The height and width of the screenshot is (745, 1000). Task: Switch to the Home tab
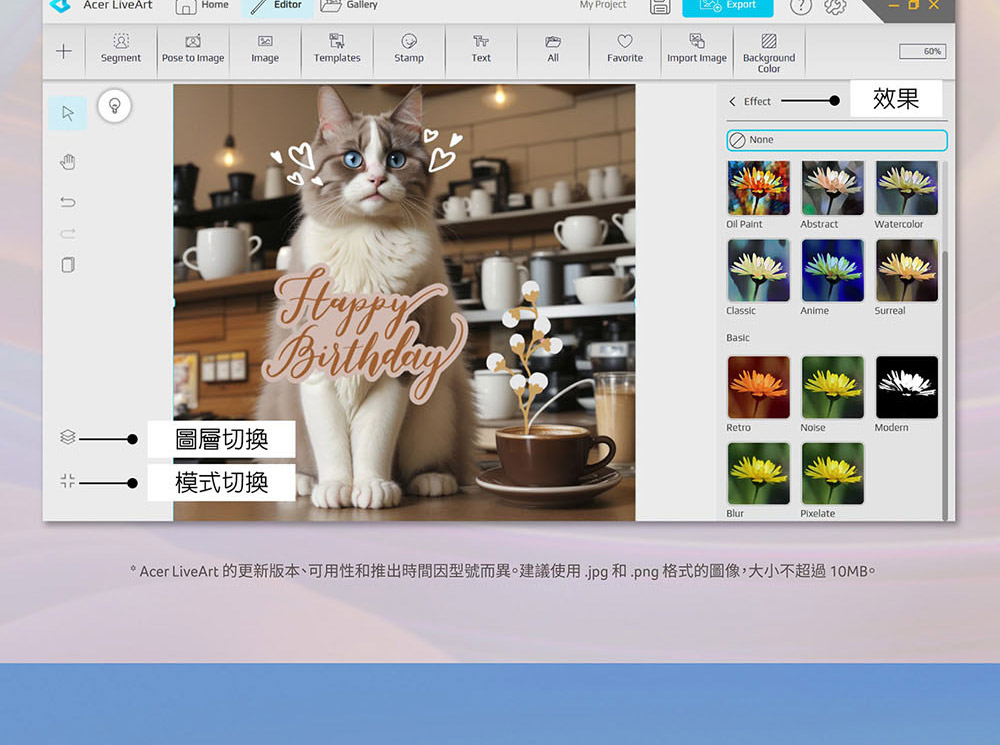[203, 6]
